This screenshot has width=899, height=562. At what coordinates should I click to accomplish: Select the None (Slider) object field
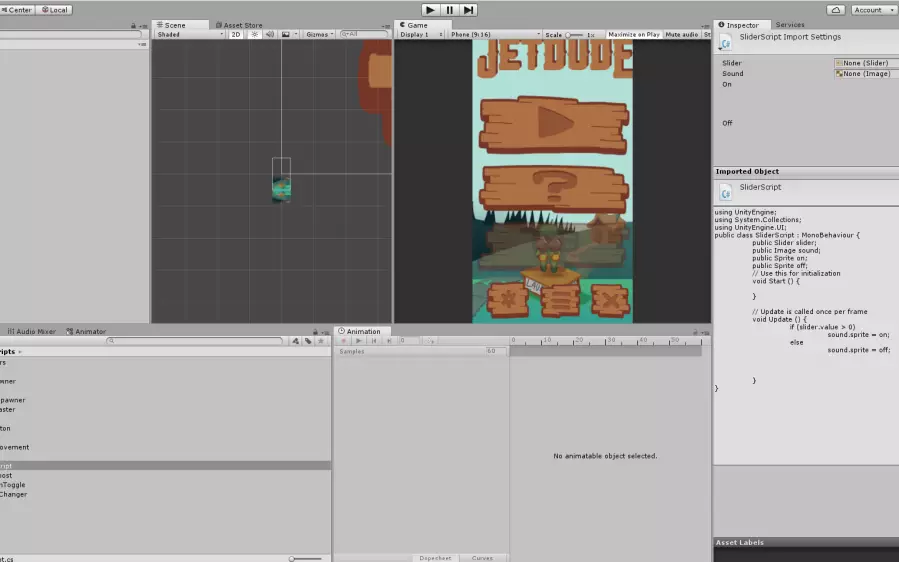(865, 63)
